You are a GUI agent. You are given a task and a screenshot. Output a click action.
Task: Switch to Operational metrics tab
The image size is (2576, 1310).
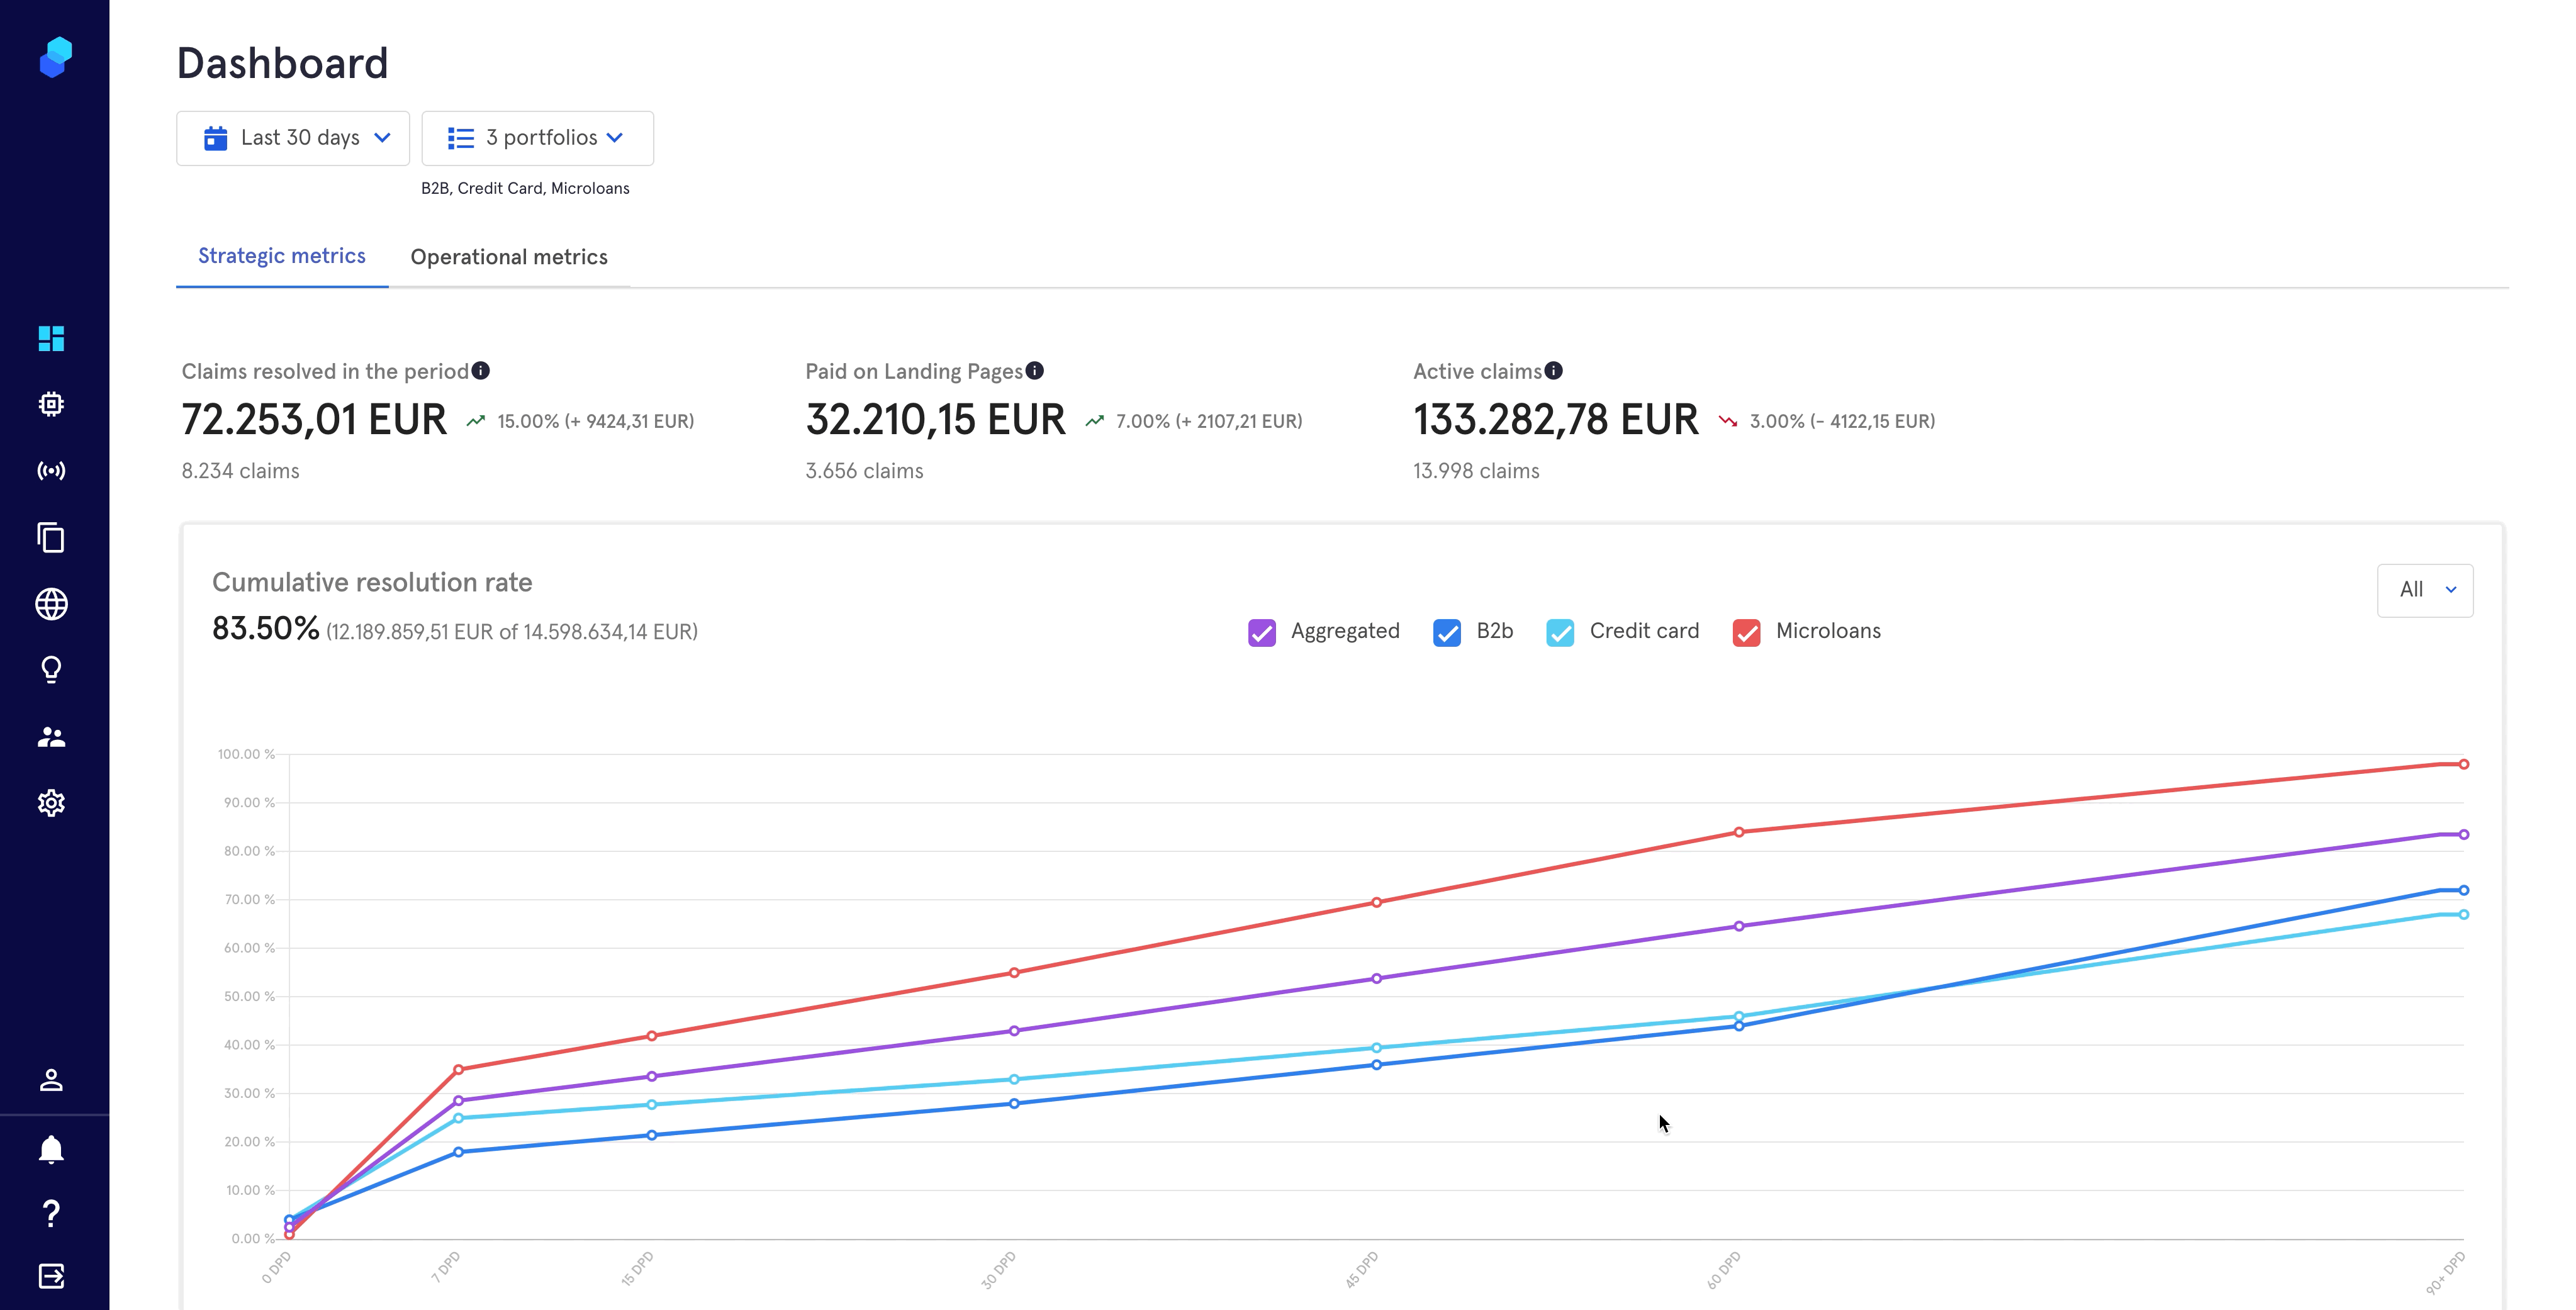click(x=508, y=257)
